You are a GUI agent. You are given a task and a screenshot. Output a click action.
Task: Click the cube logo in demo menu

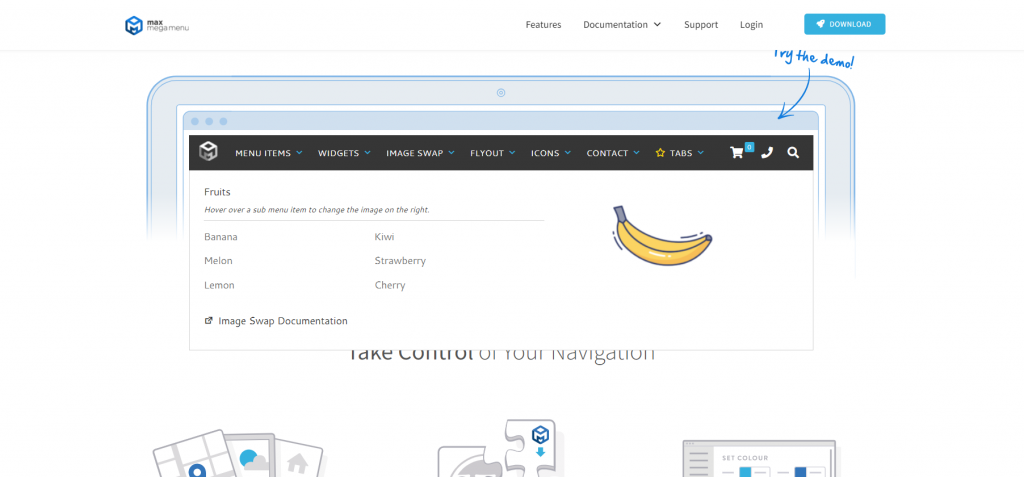208,152
